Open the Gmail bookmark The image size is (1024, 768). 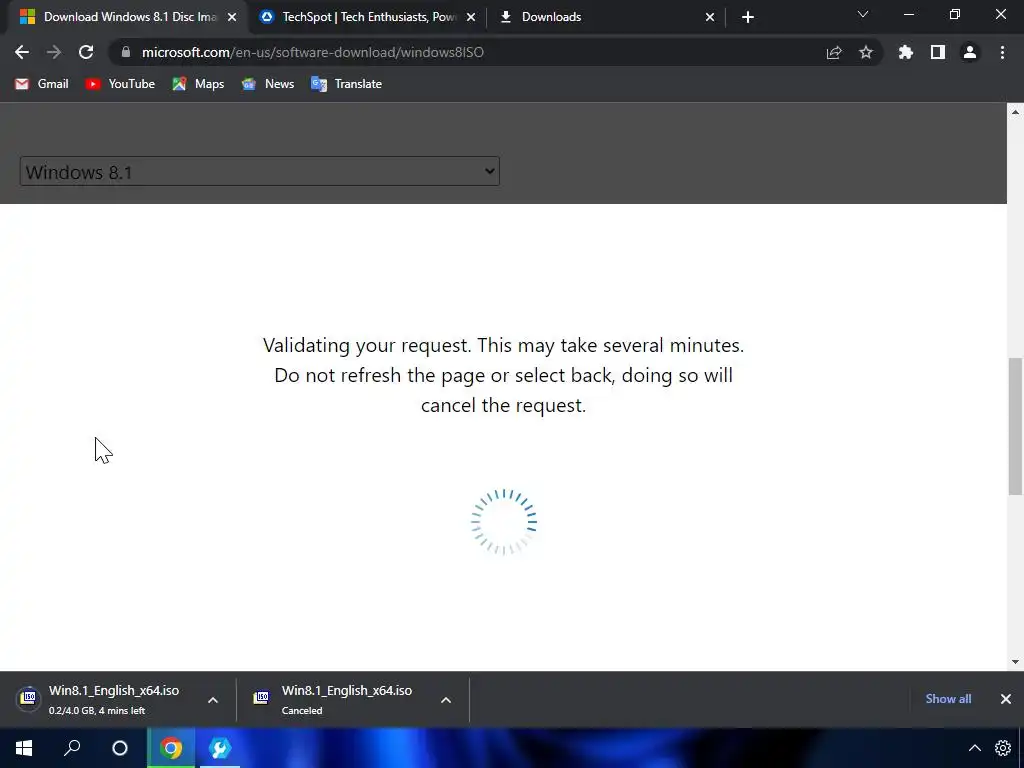(x=42, y=84)
